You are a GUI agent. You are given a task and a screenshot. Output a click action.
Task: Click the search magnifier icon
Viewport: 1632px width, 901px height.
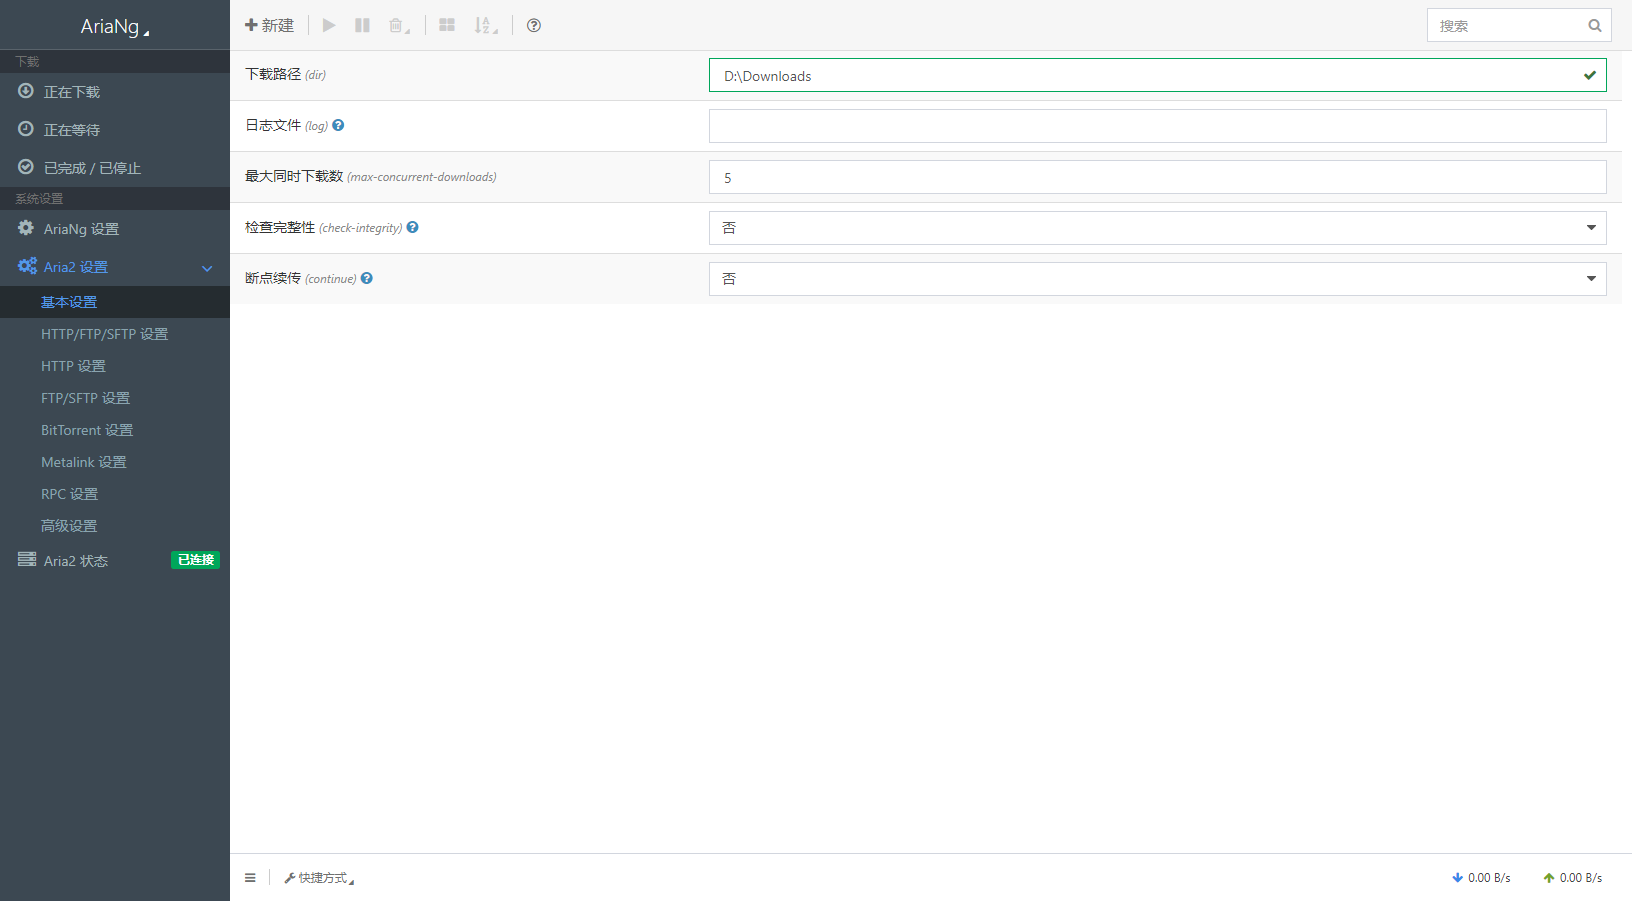coord(1595,26)
